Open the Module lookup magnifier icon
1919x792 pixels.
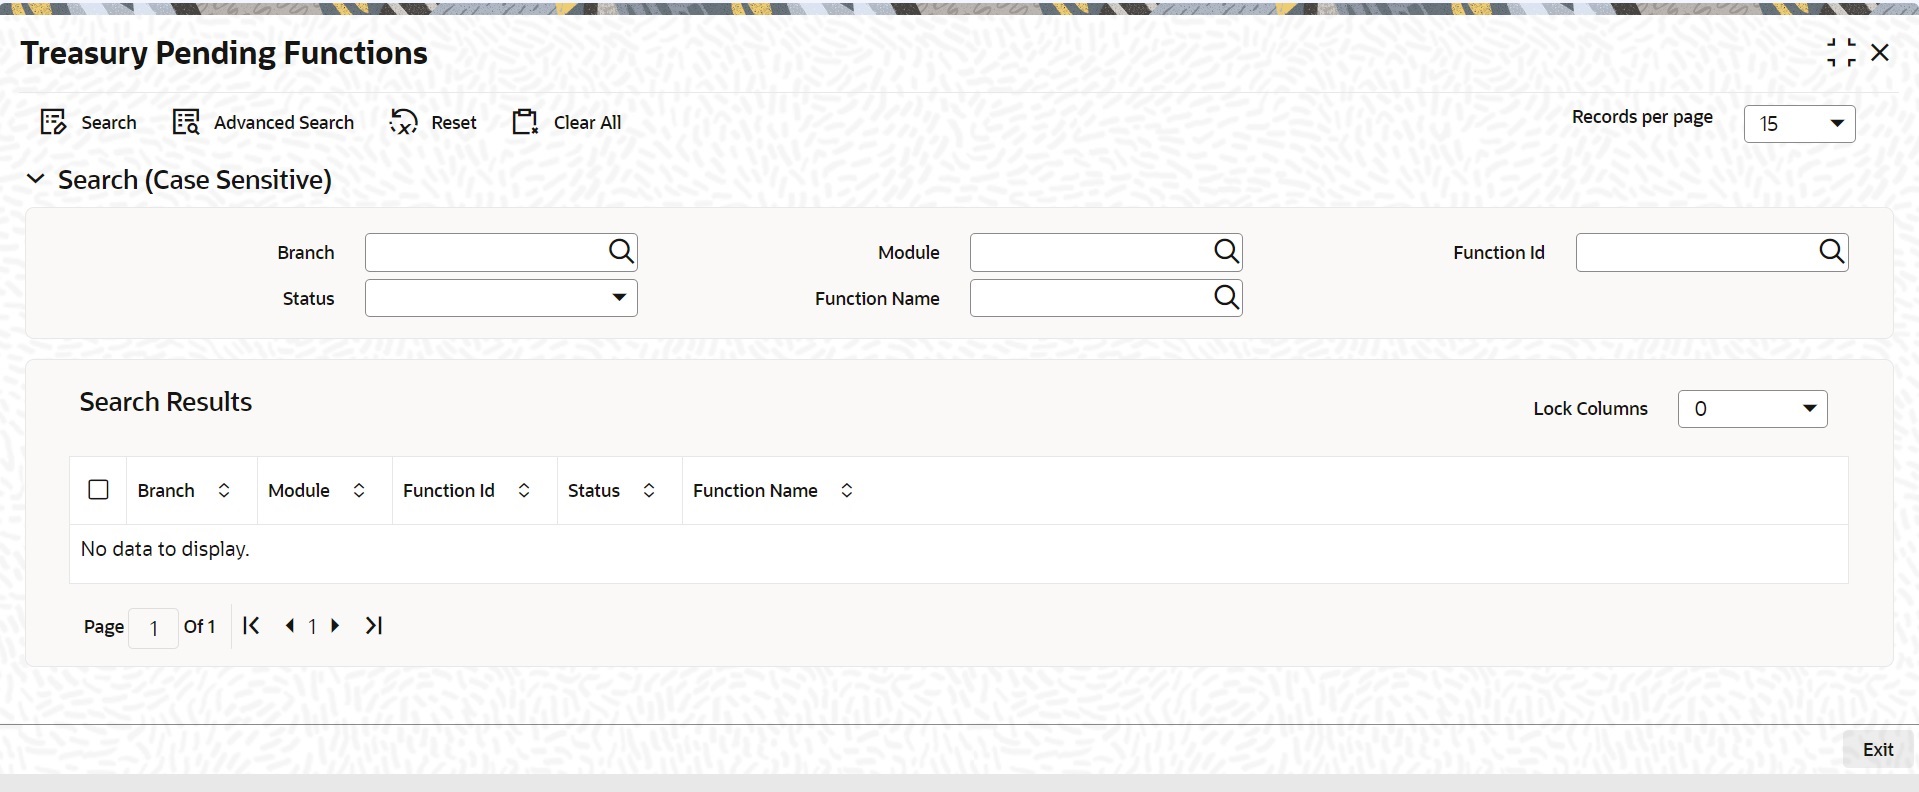click(x=1226, y=251)
